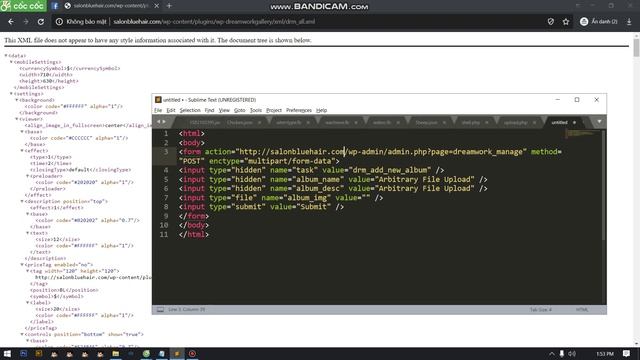Image resolution: width=640 pixels, height=360 pixels.
Task: Click the volume icon in the system tray
Action: [x=572, y=354]
